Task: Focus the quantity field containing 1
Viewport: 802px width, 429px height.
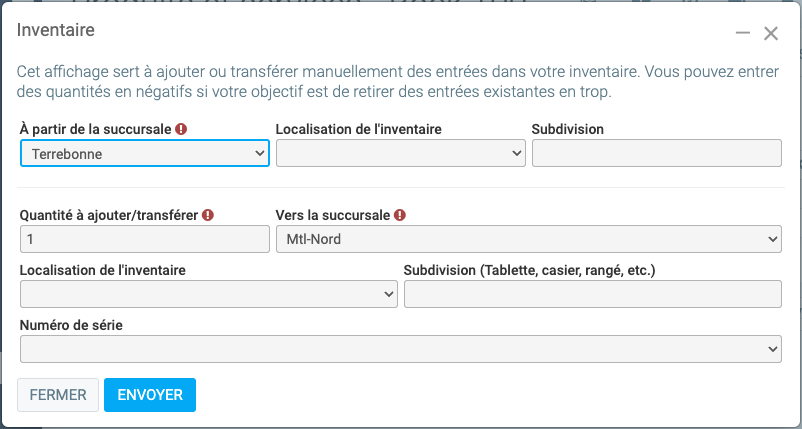Action: pyautogui.click(x=144, y=239)
